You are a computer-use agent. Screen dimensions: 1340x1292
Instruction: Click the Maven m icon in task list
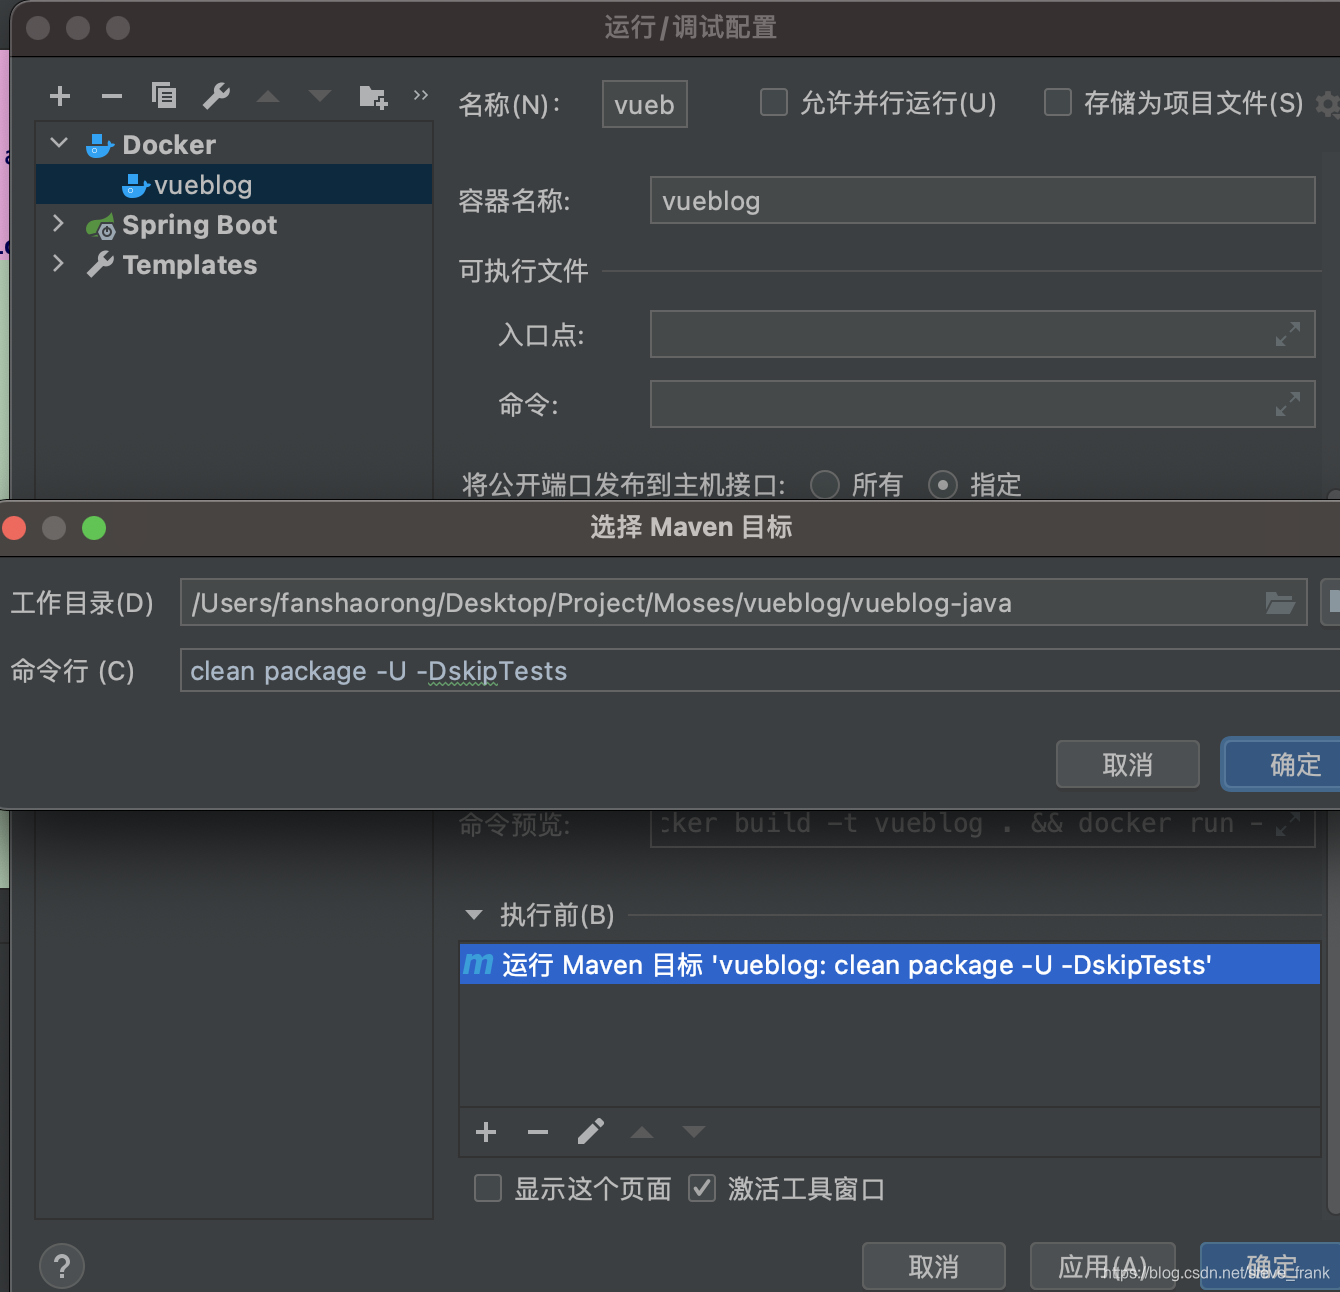point(478,963)
